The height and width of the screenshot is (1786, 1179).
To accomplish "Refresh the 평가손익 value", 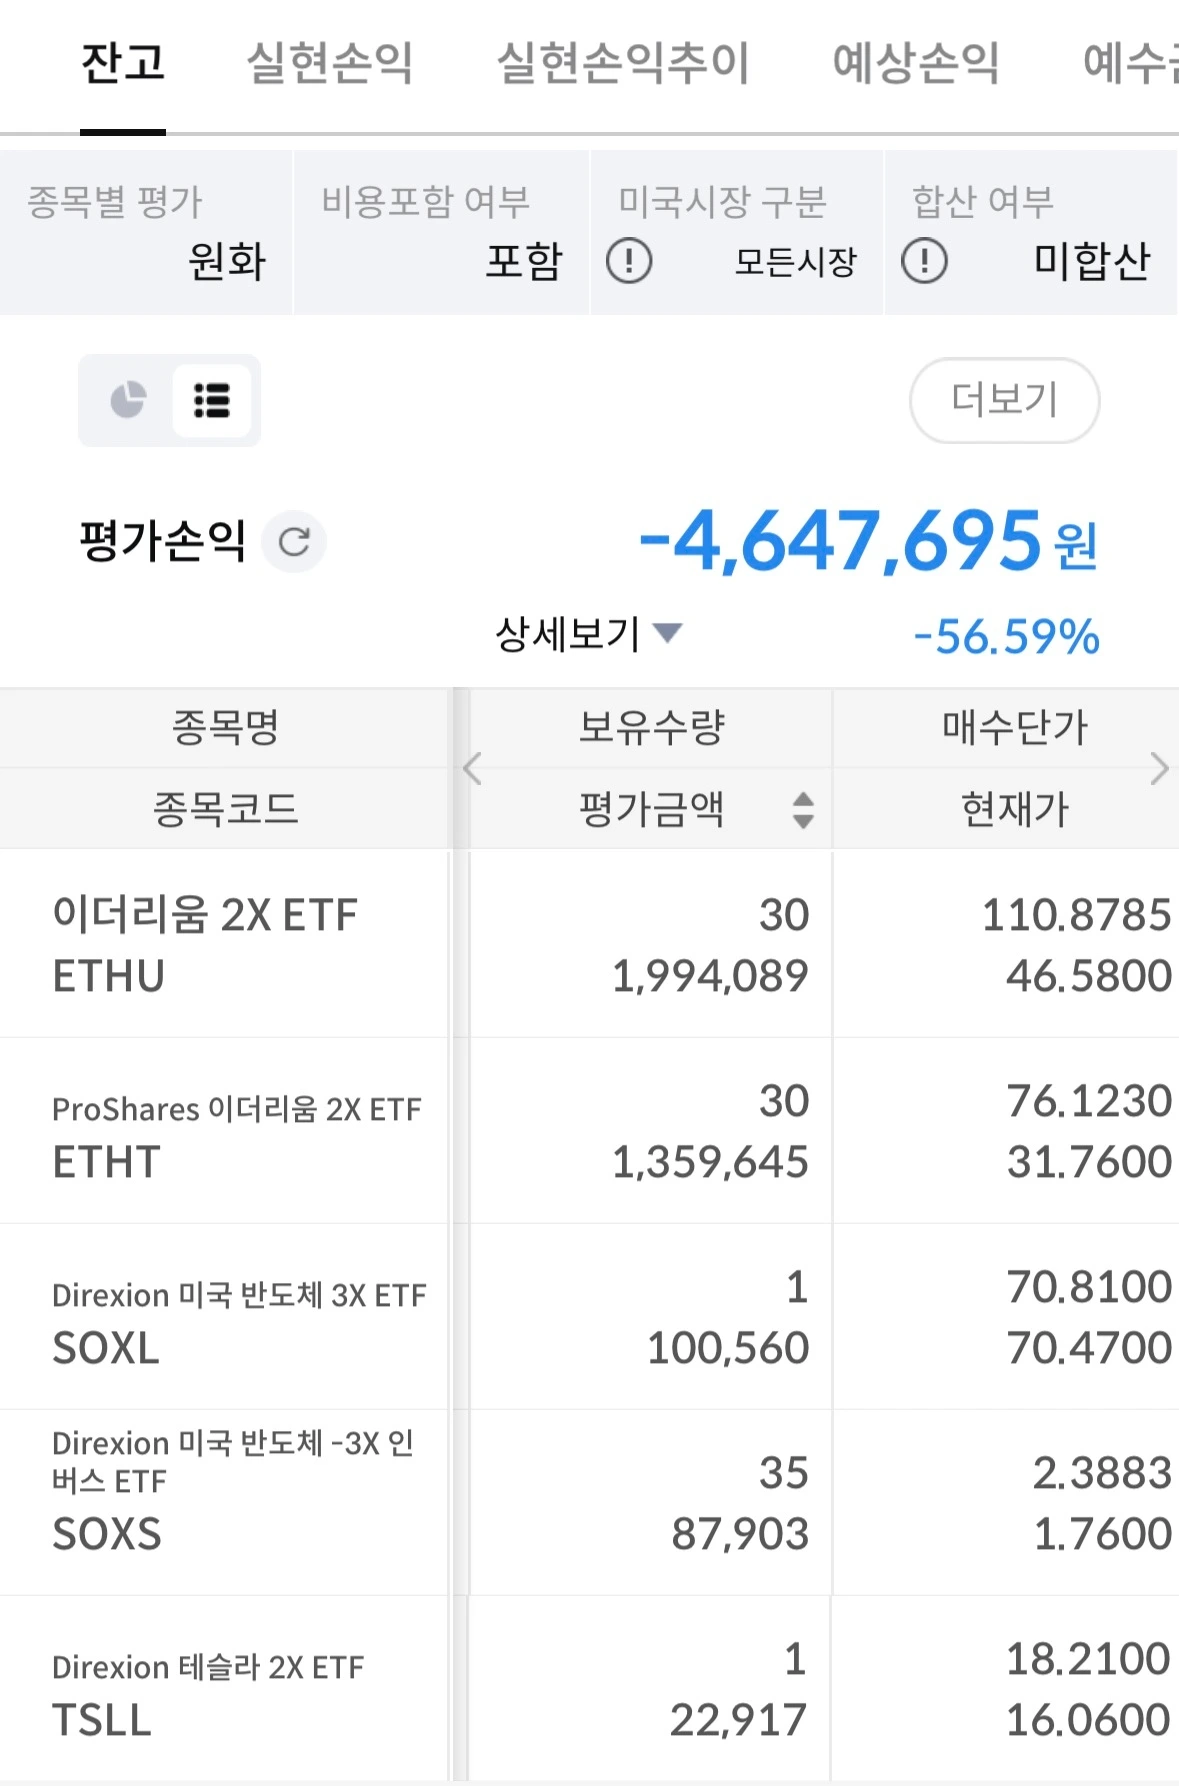I will pyautogui.click(x=294, y=542).
